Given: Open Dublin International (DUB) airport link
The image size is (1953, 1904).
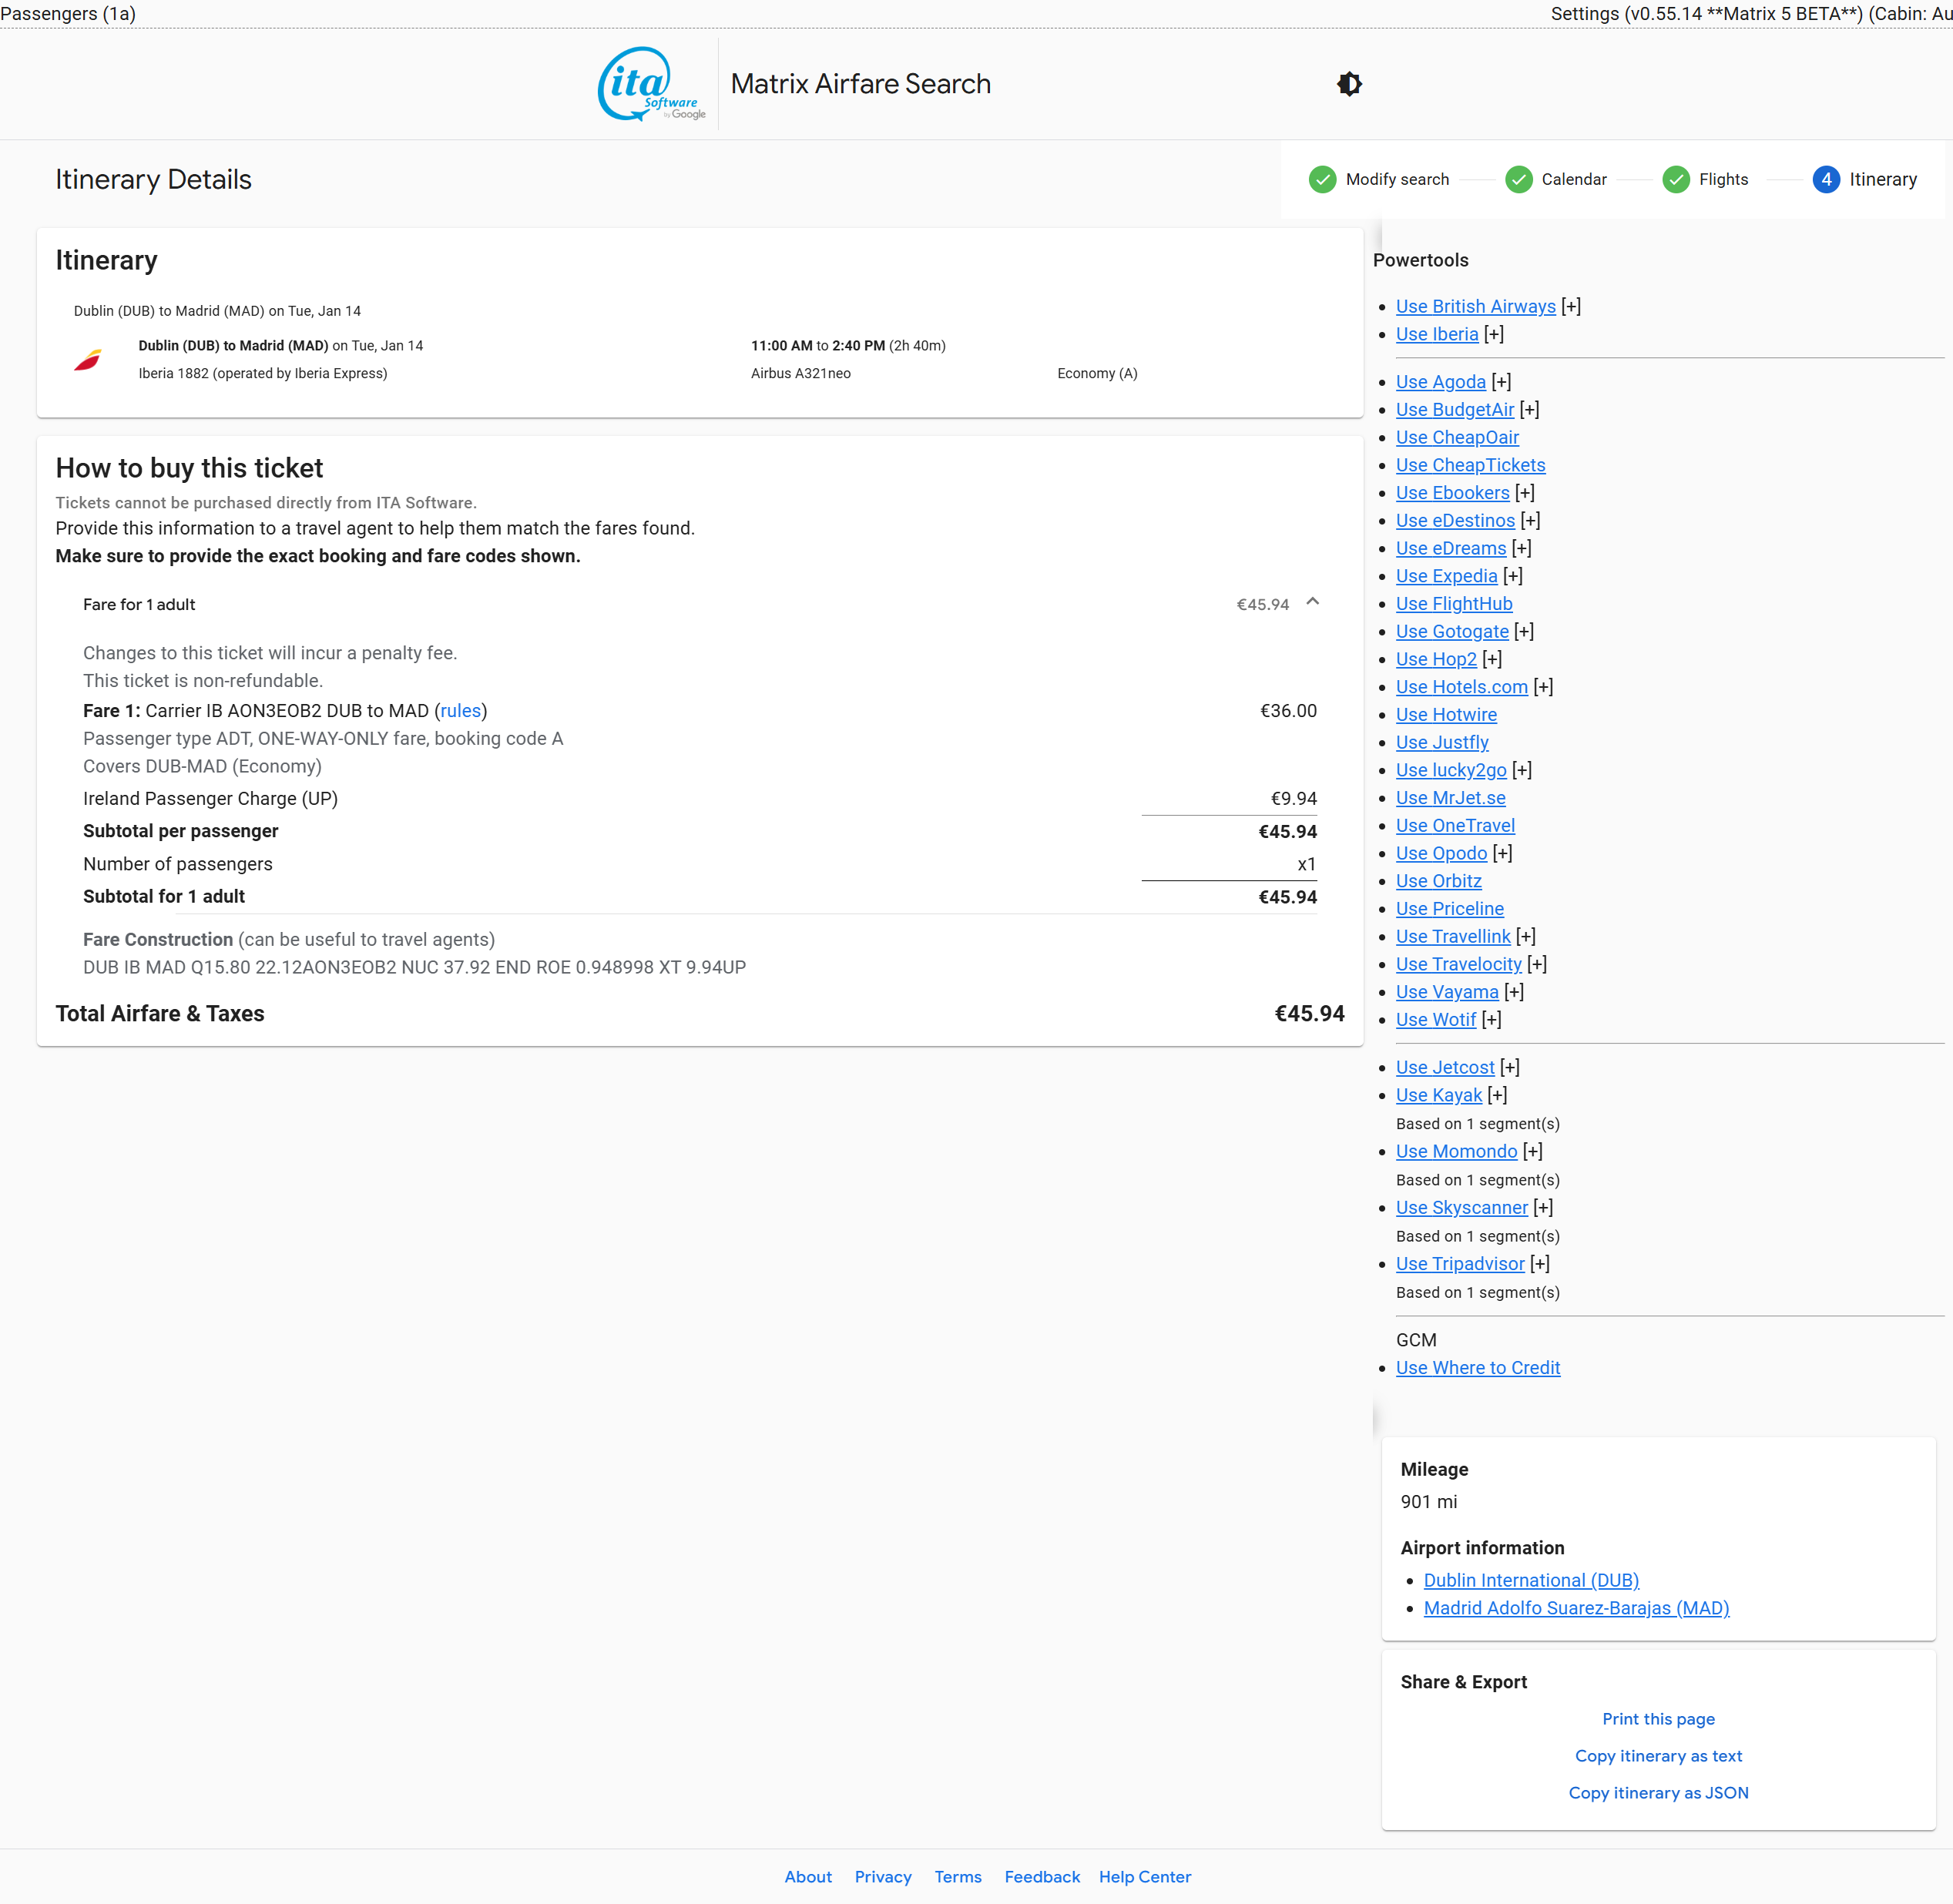Looking at the screenshot, I should click(1530, 1580).
